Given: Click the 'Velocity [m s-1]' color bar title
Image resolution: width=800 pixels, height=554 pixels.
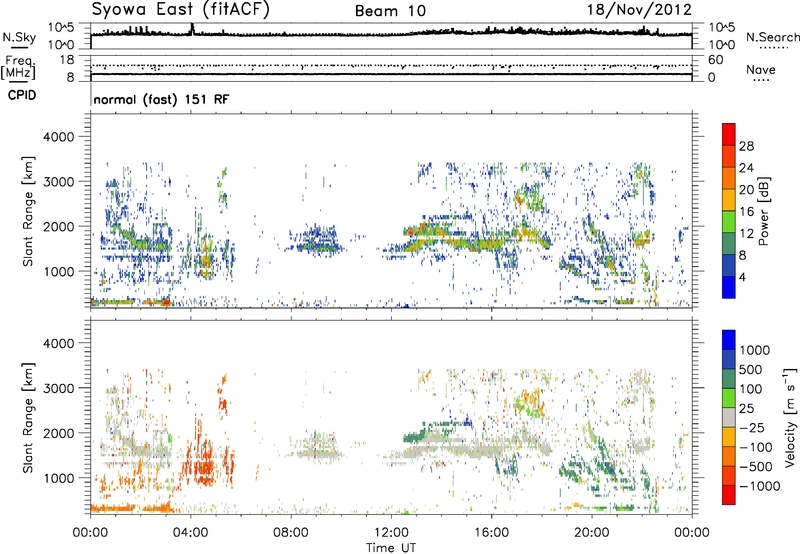Looking at the screenshot, I should point(790,417).
